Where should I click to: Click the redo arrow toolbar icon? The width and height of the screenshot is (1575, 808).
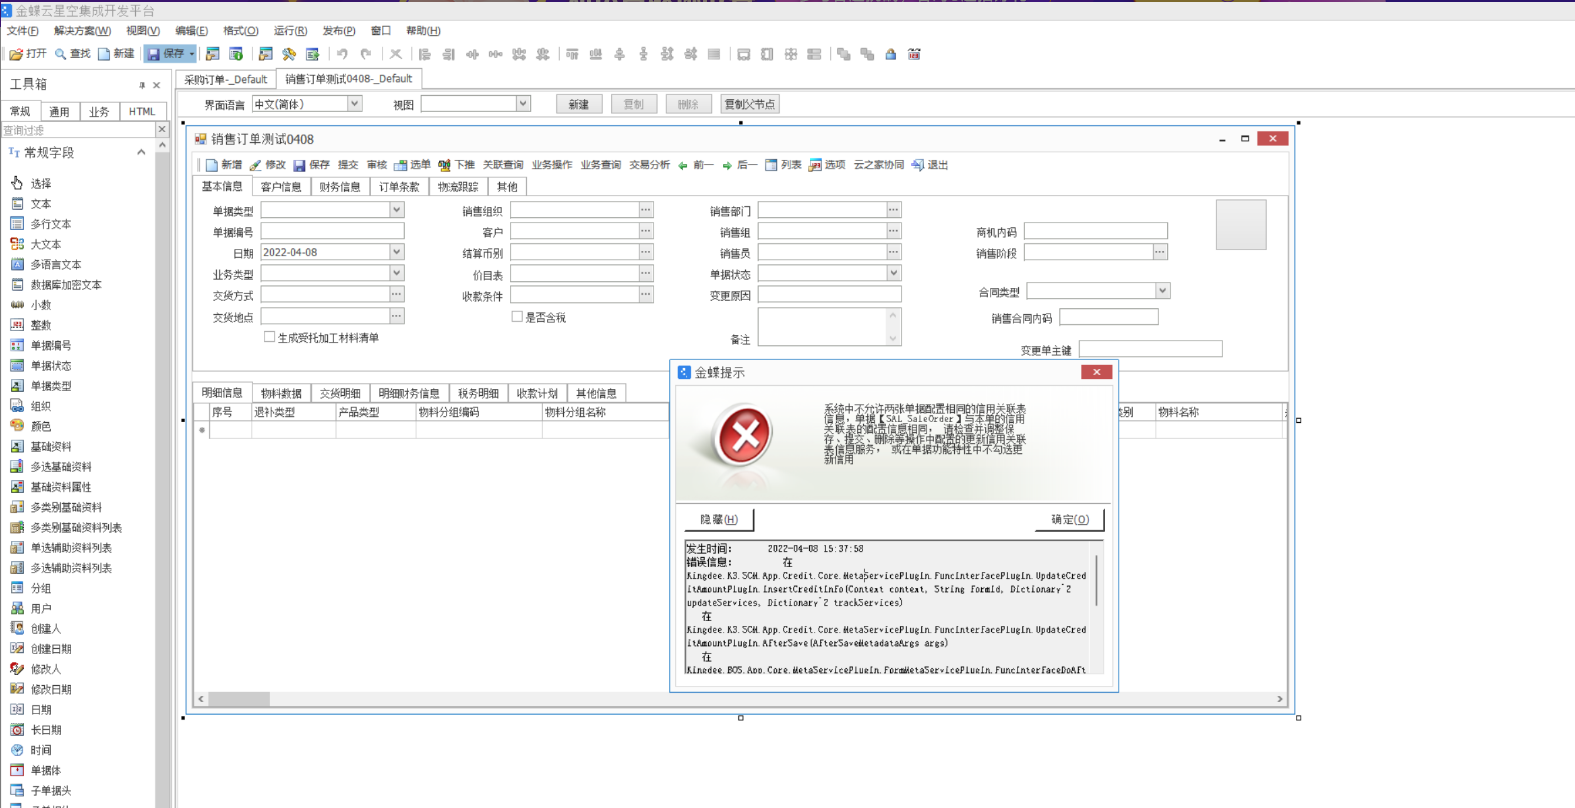pos(366,54)
